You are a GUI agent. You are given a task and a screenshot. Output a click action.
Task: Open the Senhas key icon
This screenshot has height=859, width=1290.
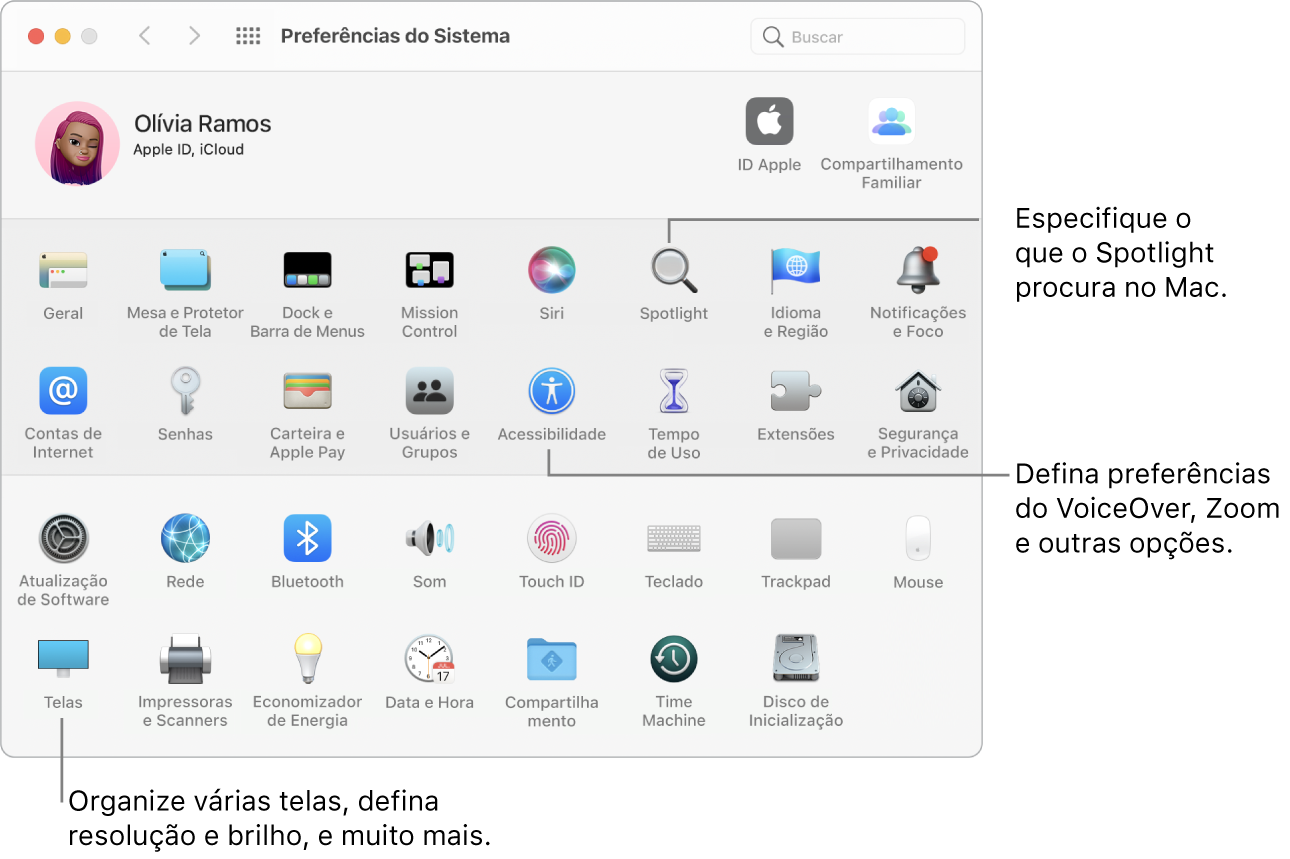(185, 391)
